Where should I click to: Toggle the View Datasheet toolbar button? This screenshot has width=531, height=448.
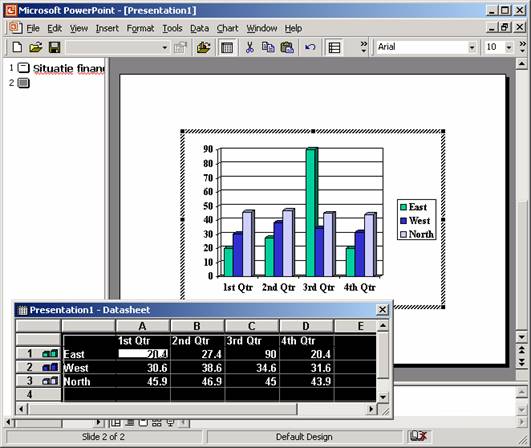click(x=227, y=47)
